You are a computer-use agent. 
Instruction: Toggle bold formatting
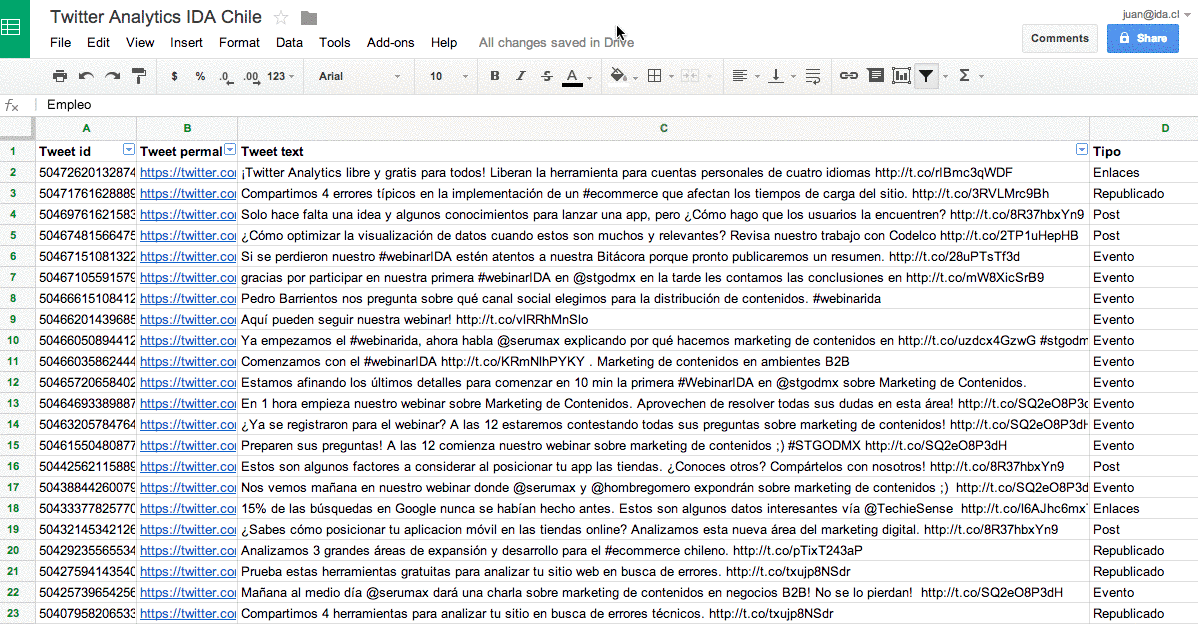pos(493,75)
